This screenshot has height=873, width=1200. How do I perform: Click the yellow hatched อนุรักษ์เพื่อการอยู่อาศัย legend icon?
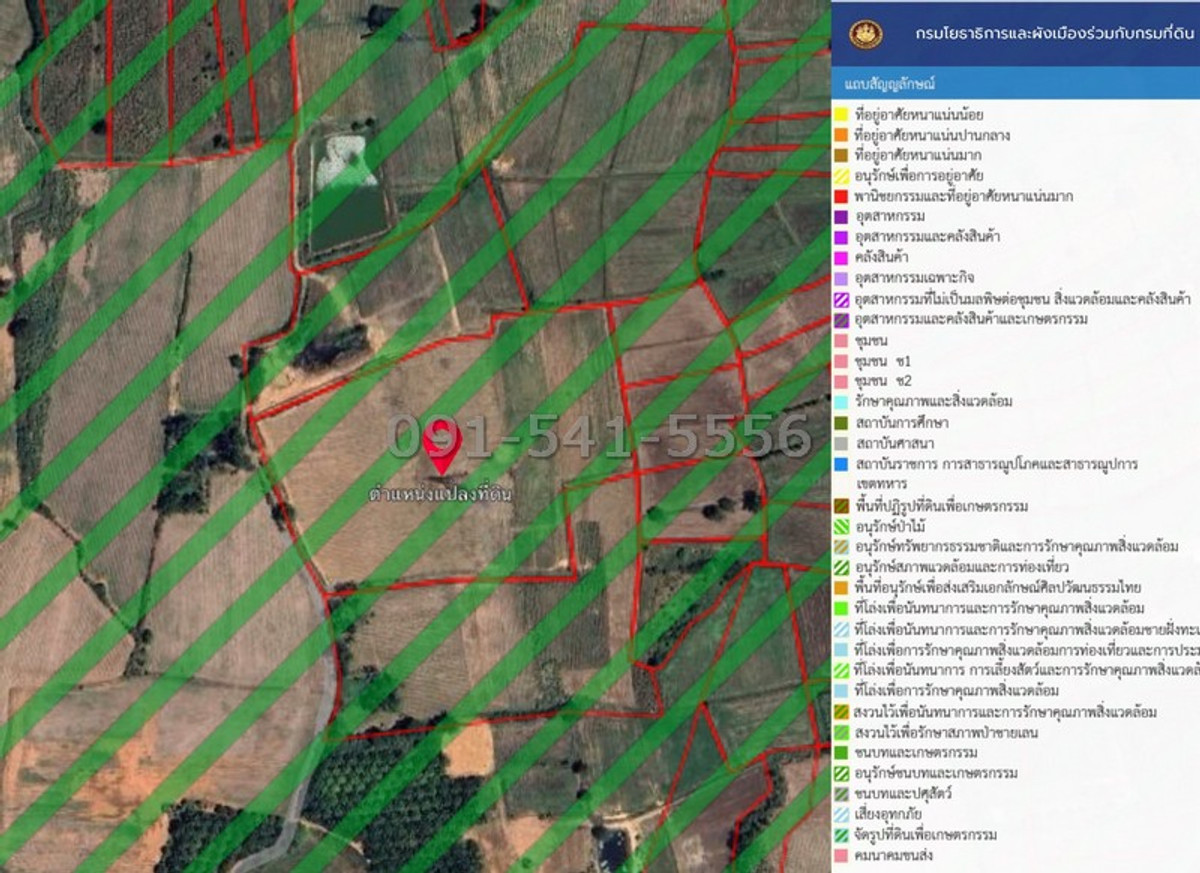click(x=843, y=174)
